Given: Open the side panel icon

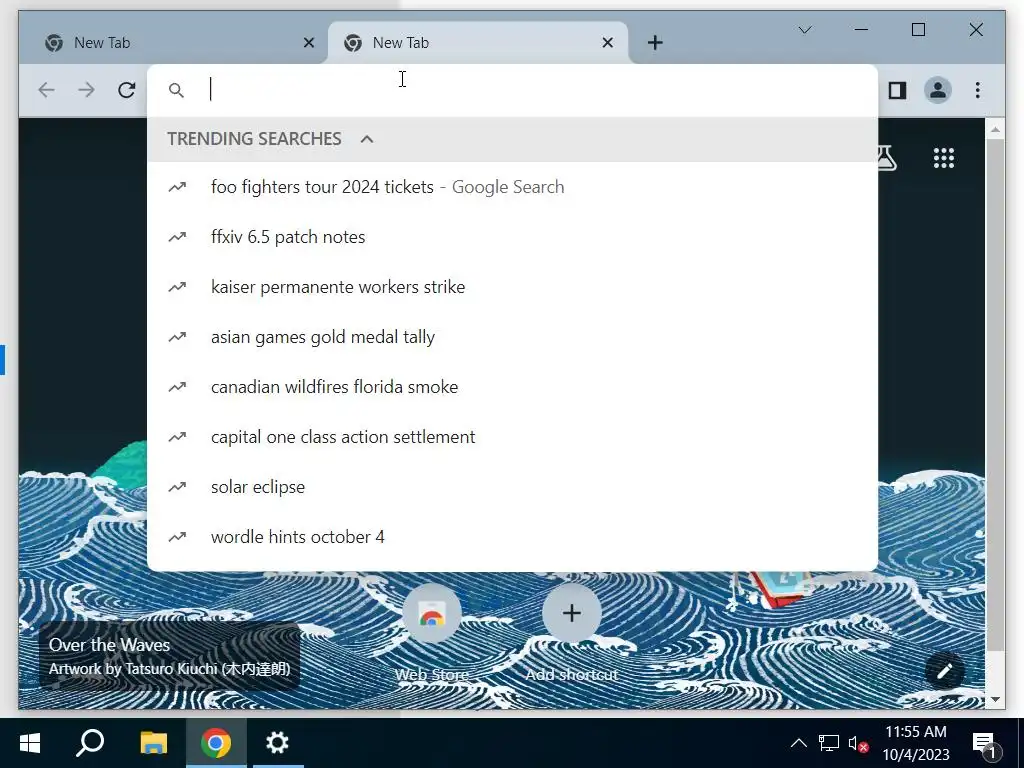Looking at the screenshot, I should tap(897, 90).
